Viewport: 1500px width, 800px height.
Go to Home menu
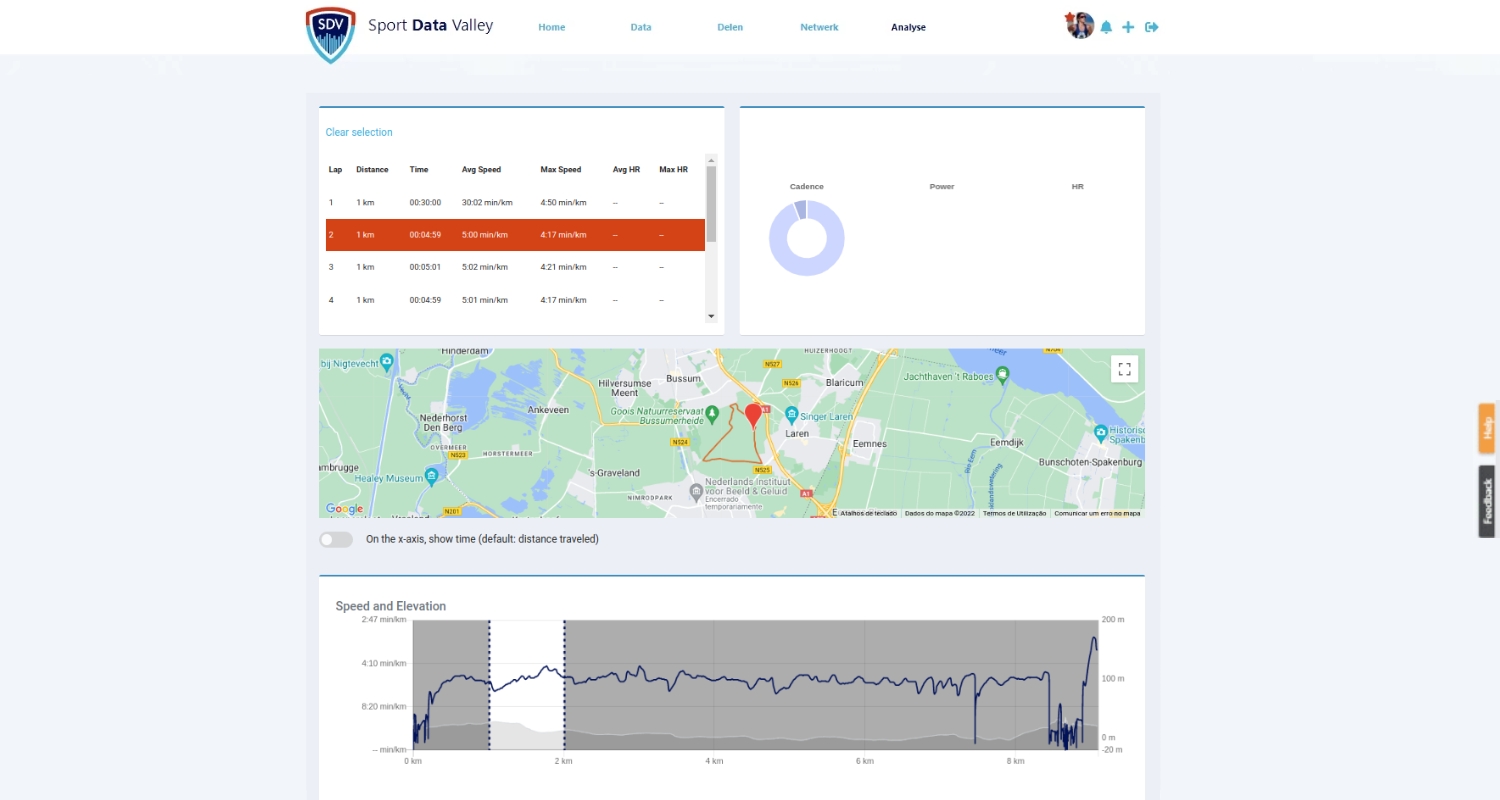552,27
